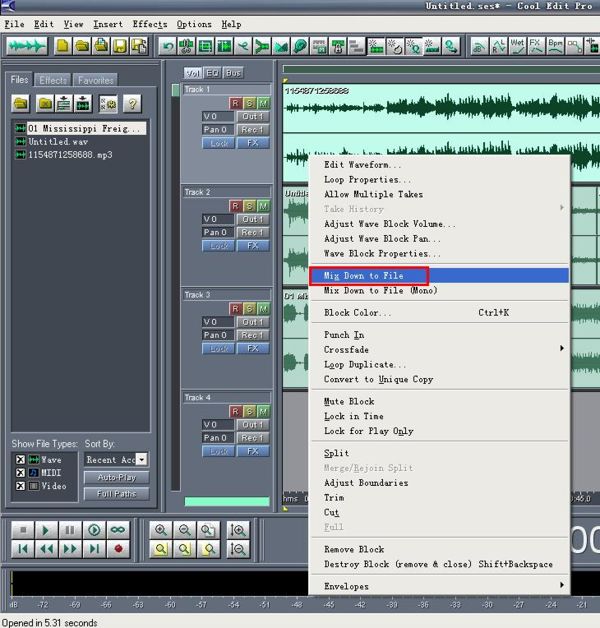Solo Track 2 with S button
Image resolution: width=600 pixels, height=628 pixels.
coord(250,206)
